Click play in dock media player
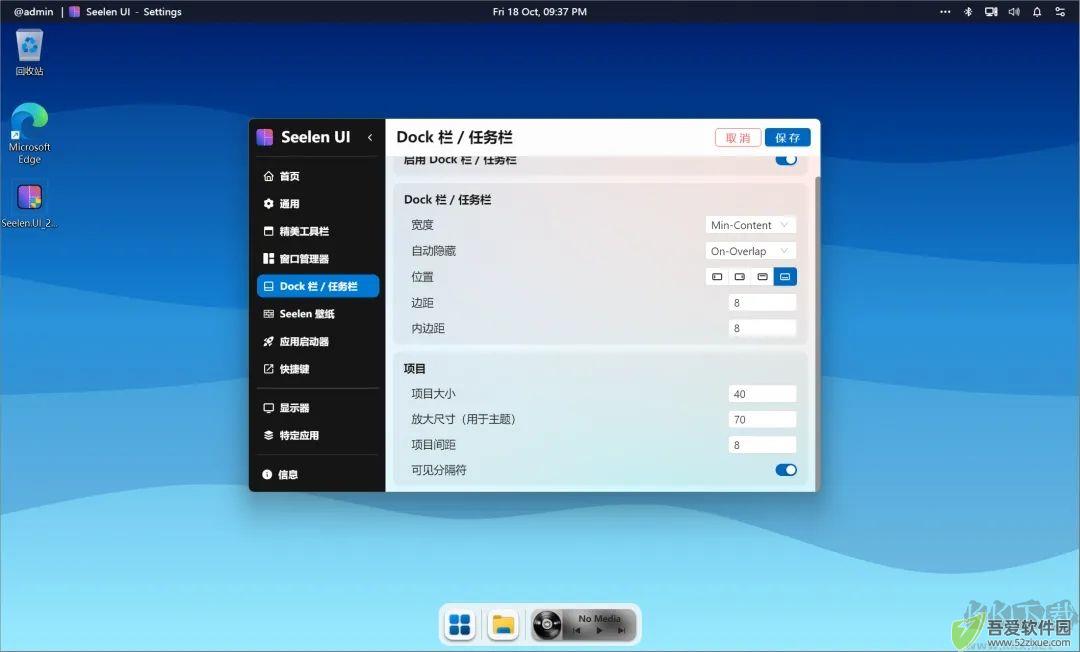1080x652 pixels. point(599,631)
